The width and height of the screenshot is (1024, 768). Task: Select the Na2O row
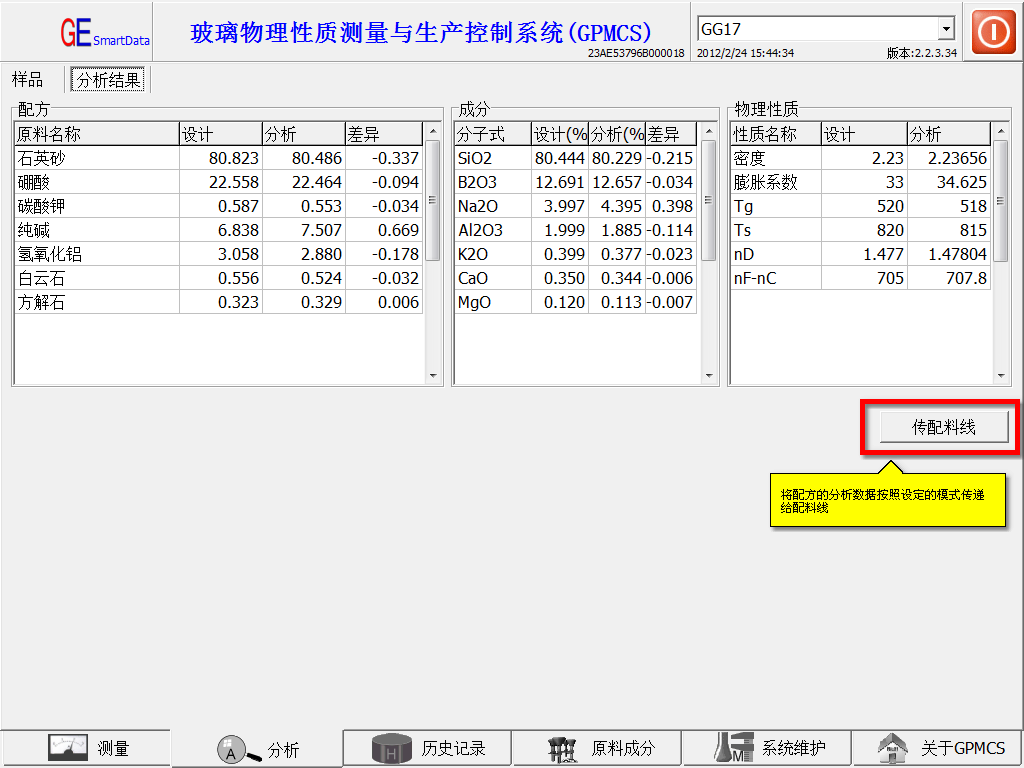576,206
